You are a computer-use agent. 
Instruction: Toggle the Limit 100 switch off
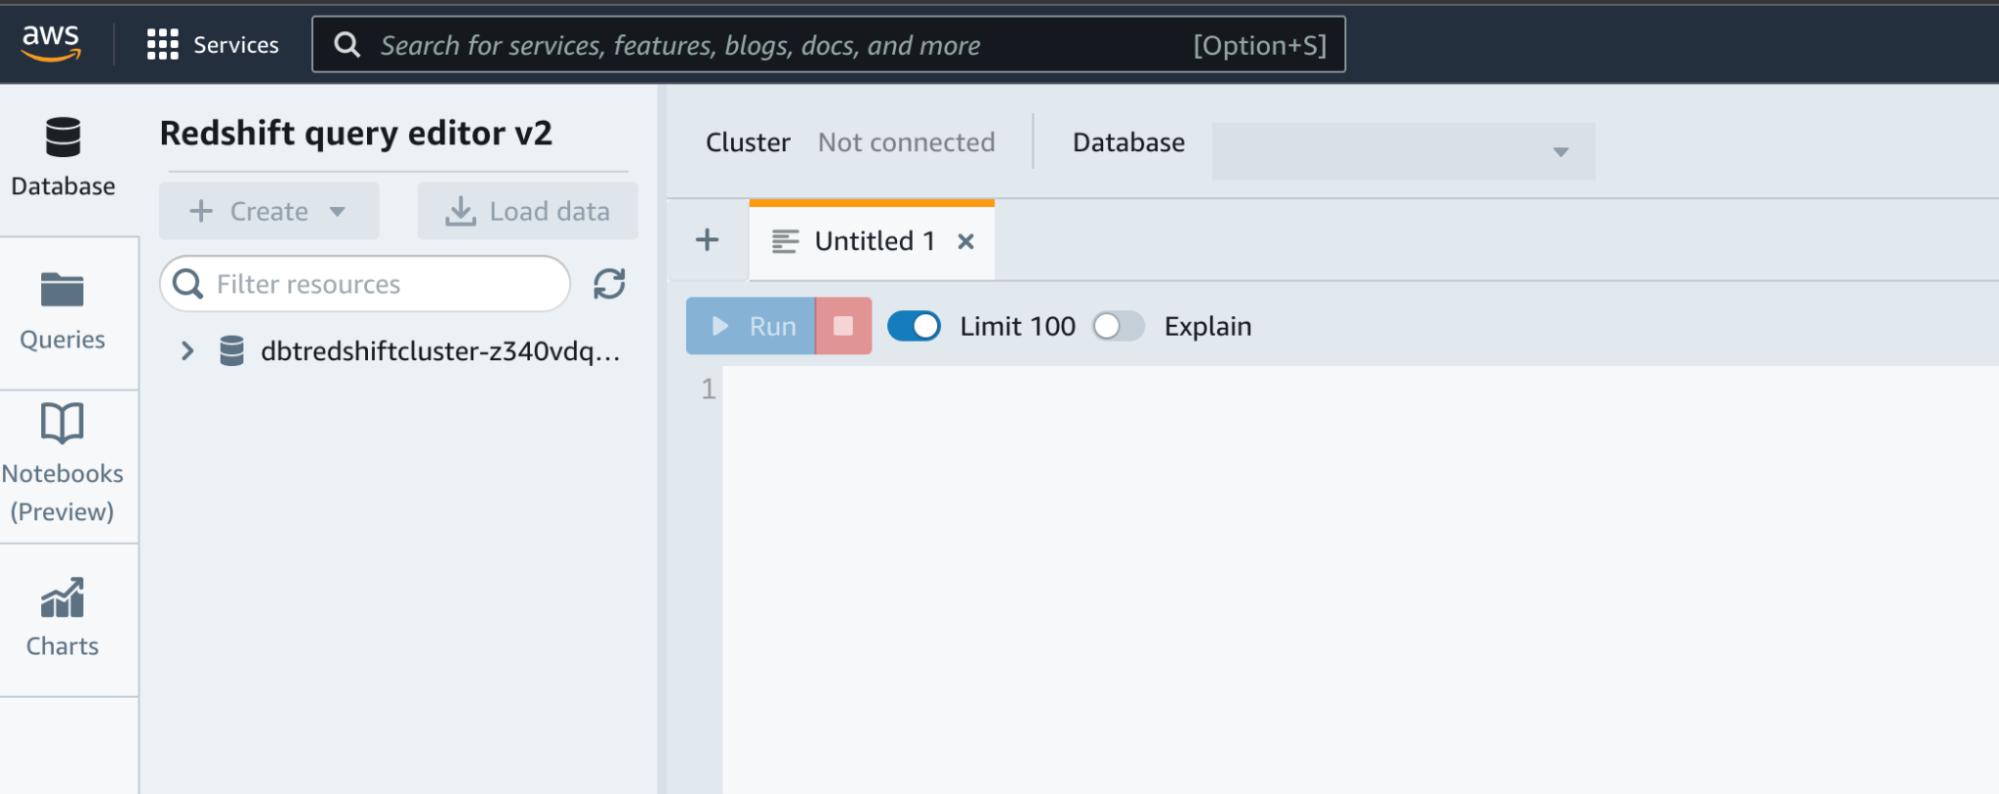coord(914,326)
